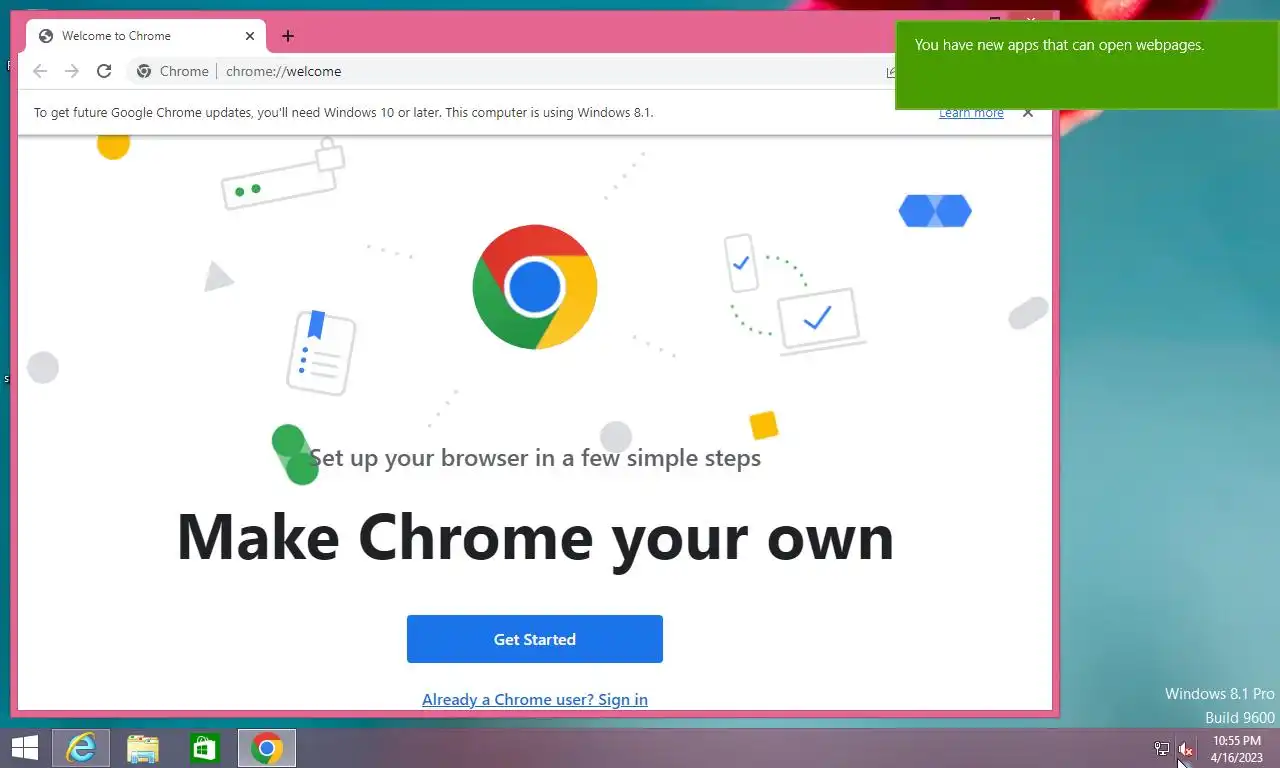The height and width of the screenshot is (768, 1280).
Task: Close the Welcome to Chrome tab
Action: coord(250,36)
